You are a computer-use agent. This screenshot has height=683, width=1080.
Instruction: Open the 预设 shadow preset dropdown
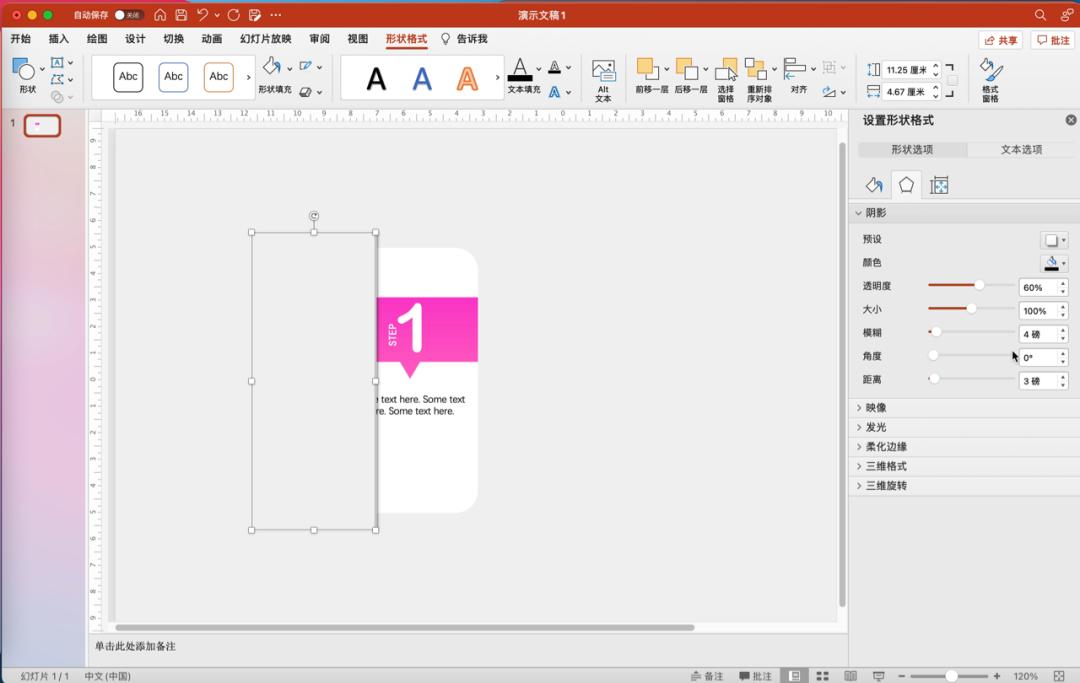tap(1055, 238)
